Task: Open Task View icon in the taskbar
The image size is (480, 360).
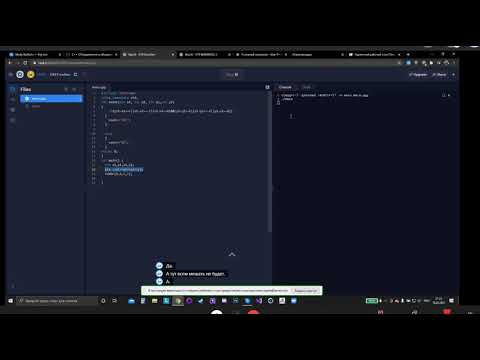Action: click(x=114, y=301)
